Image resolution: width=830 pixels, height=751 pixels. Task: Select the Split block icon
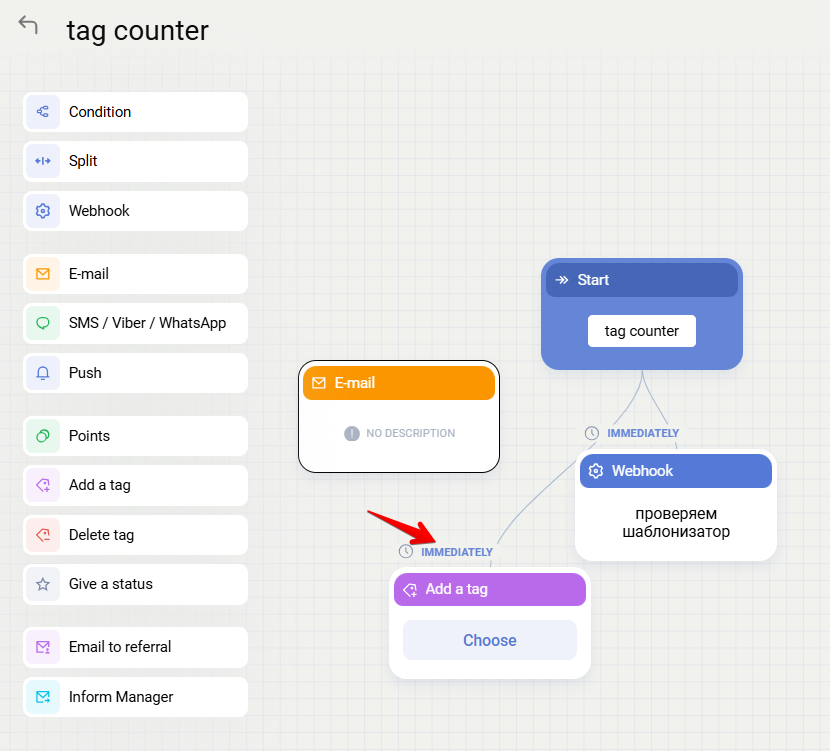click(42, 161)
